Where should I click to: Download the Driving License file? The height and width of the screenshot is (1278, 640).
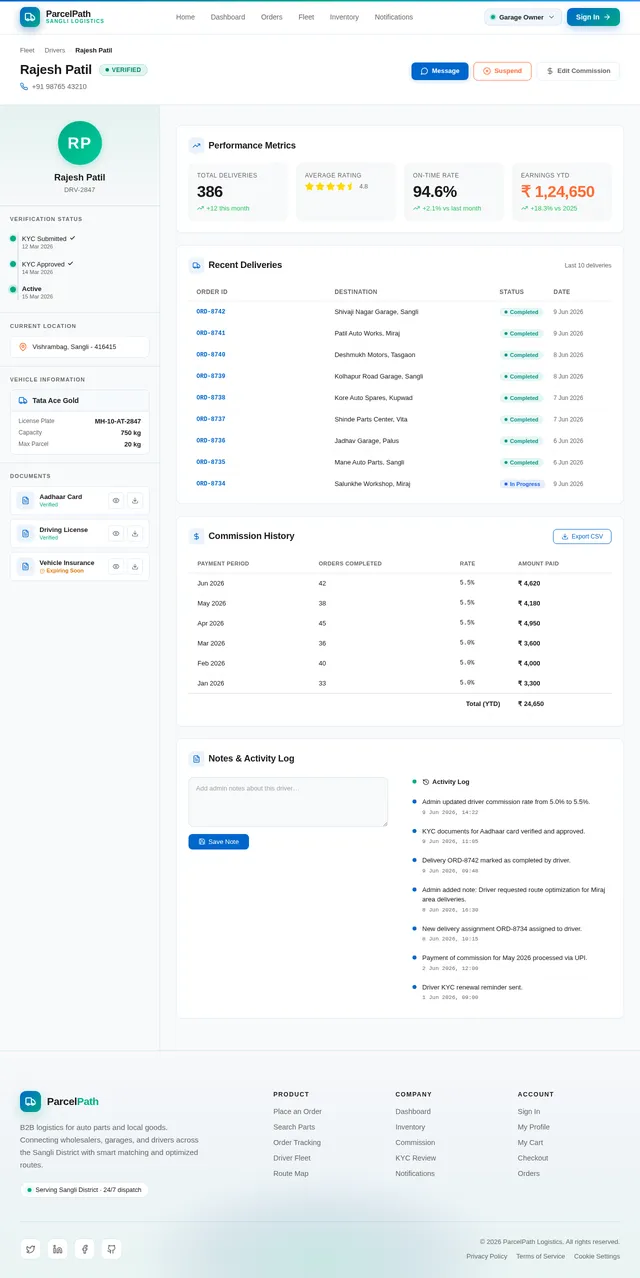coord(135,533)
